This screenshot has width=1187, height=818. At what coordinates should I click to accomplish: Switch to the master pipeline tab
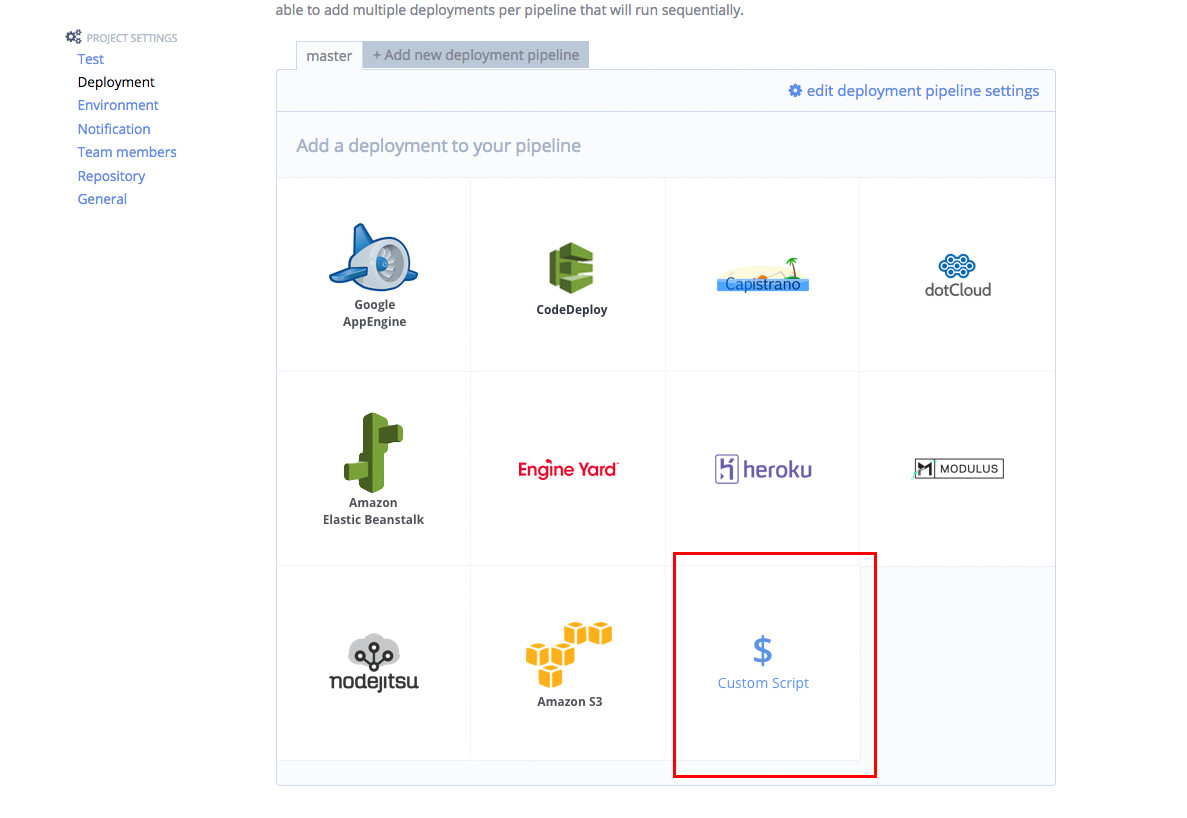click(x=329, y=56)
